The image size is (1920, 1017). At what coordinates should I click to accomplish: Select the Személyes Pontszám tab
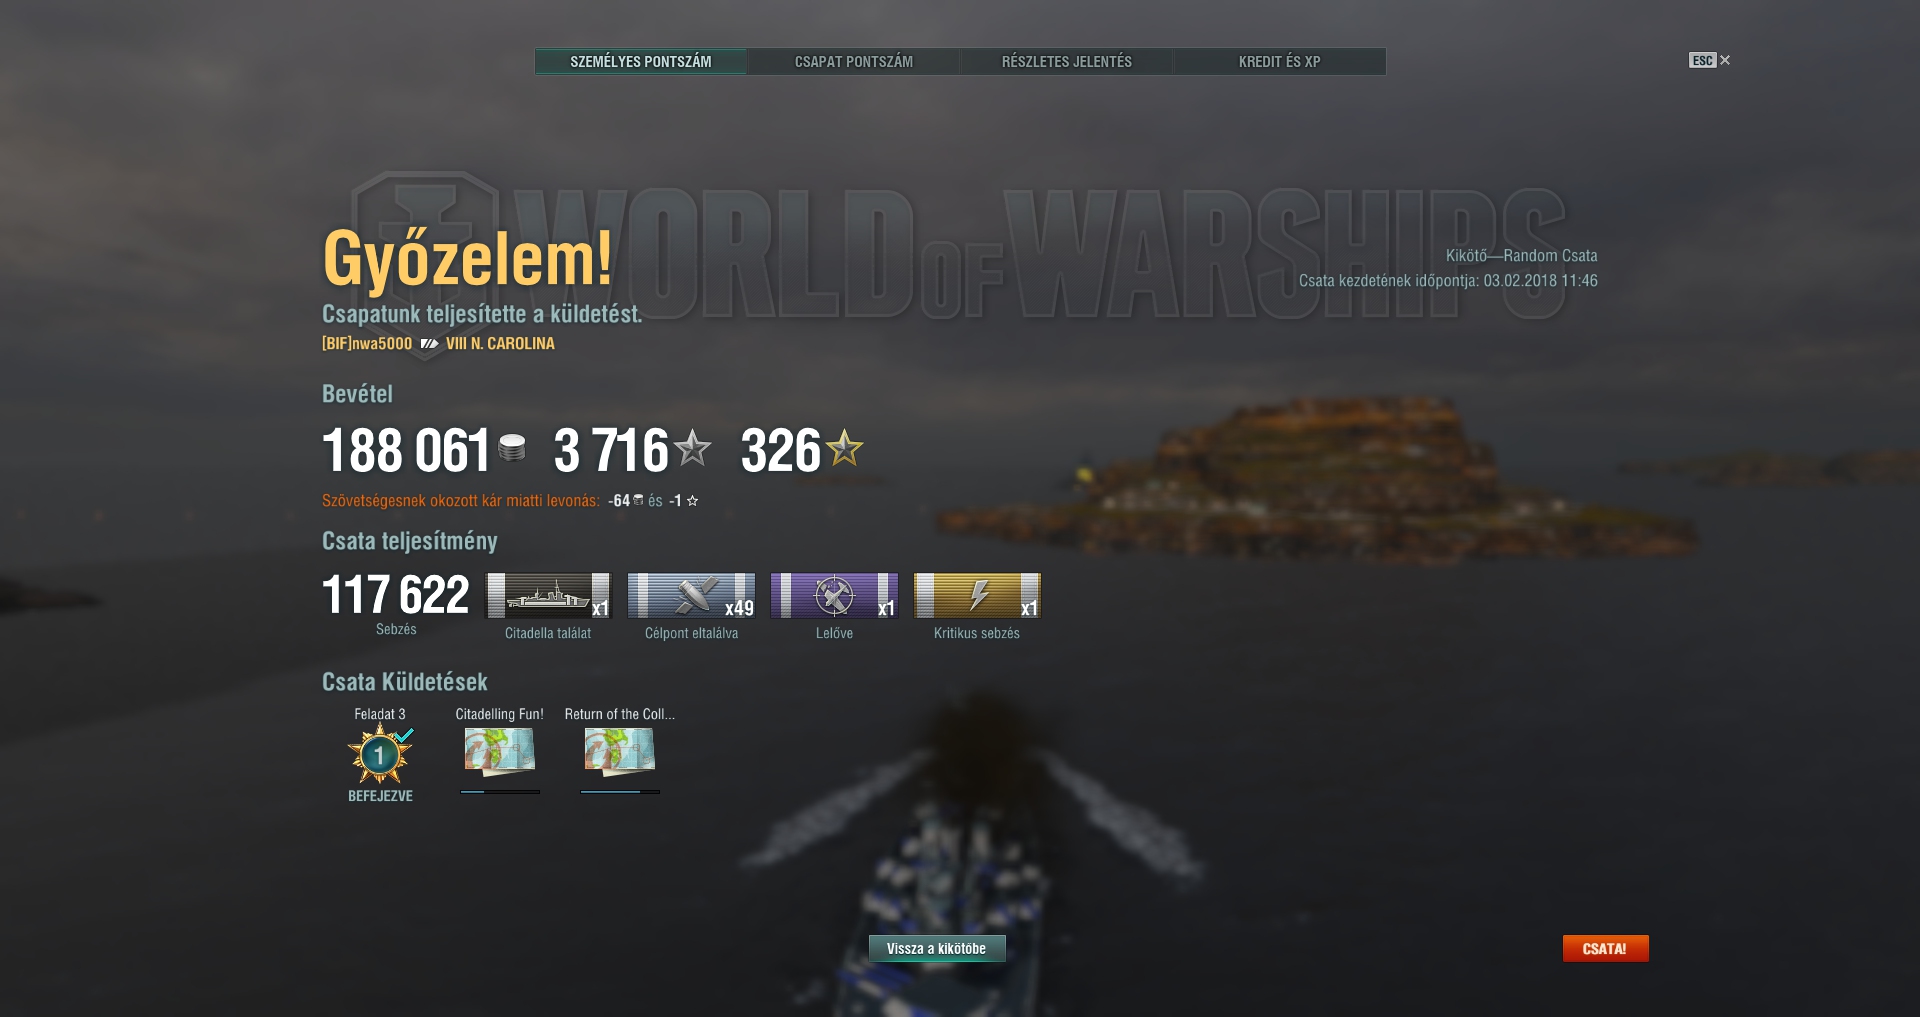point(641,61)
